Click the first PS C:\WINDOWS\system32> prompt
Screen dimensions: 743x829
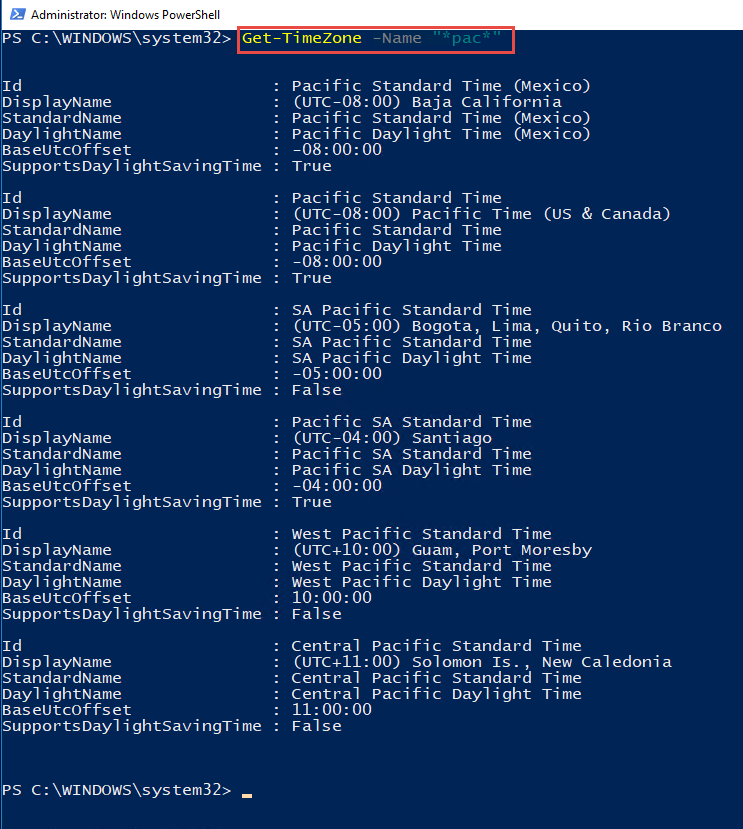pyautogui.click(x=116, y=38)
